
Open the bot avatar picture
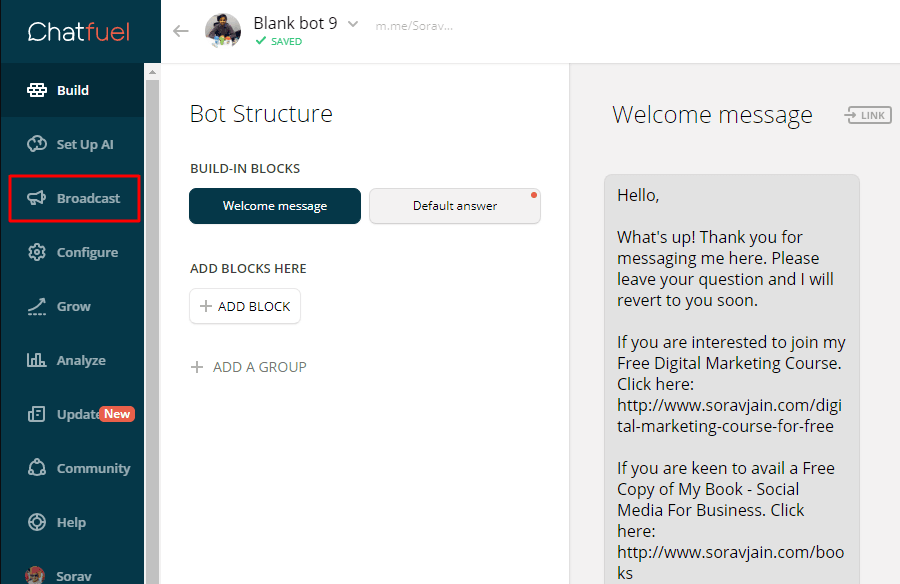click(223, 30)
